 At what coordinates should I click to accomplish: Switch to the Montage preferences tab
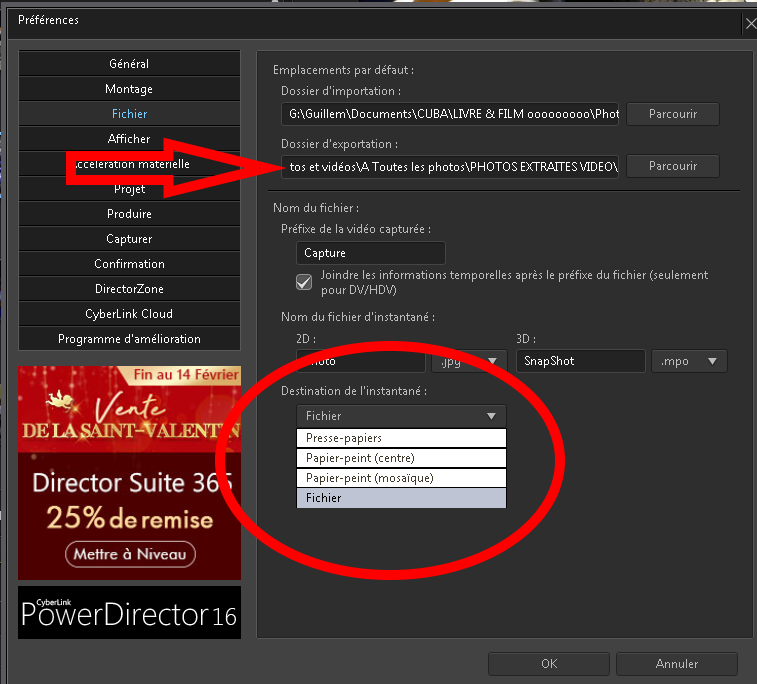(x=129, y=89)
